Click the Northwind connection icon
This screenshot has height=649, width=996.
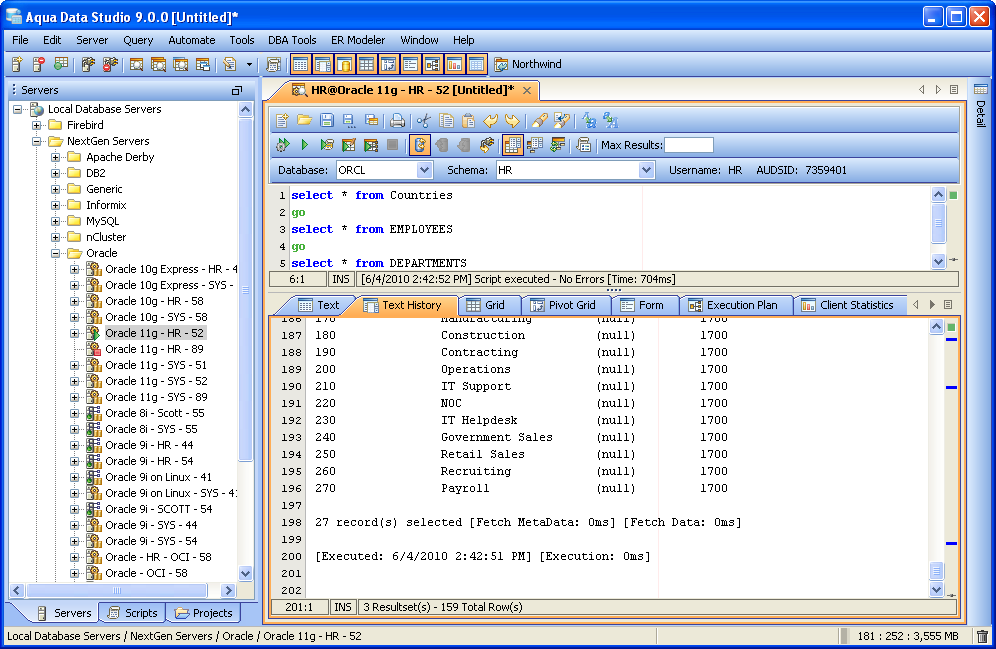[x=501, y=64]
